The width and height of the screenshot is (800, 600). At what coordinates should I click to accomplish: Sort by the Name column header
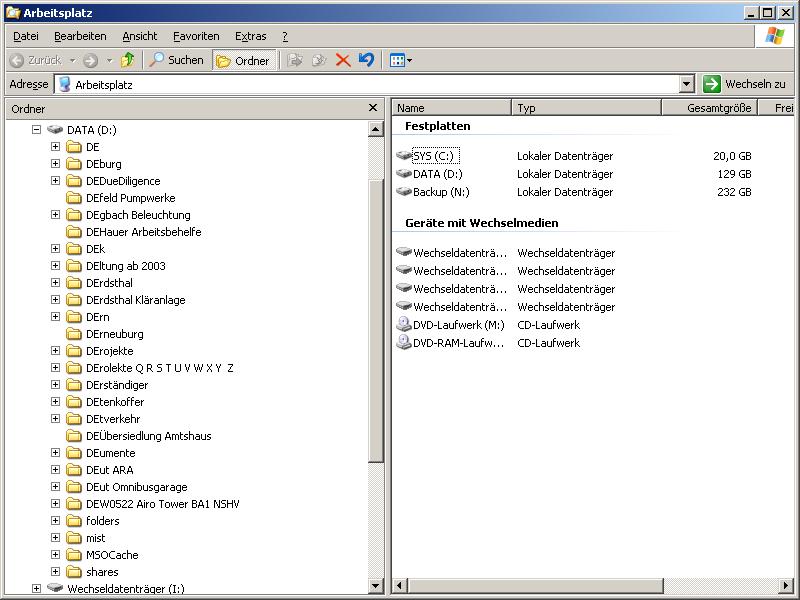(x=452, y=108)
